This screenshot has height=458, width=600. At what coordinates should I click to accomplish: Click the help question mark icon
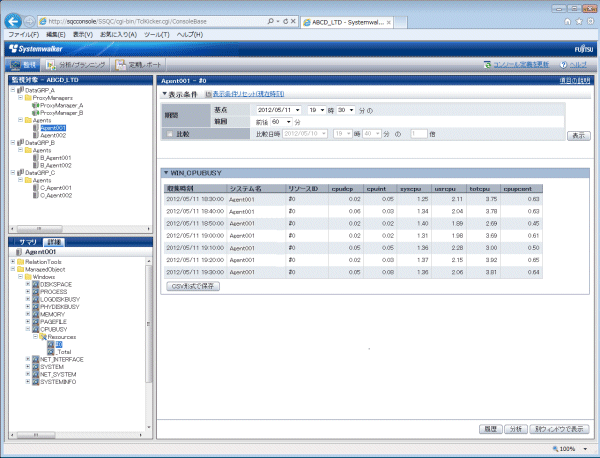pyautogui.click(x=563, y=65)
